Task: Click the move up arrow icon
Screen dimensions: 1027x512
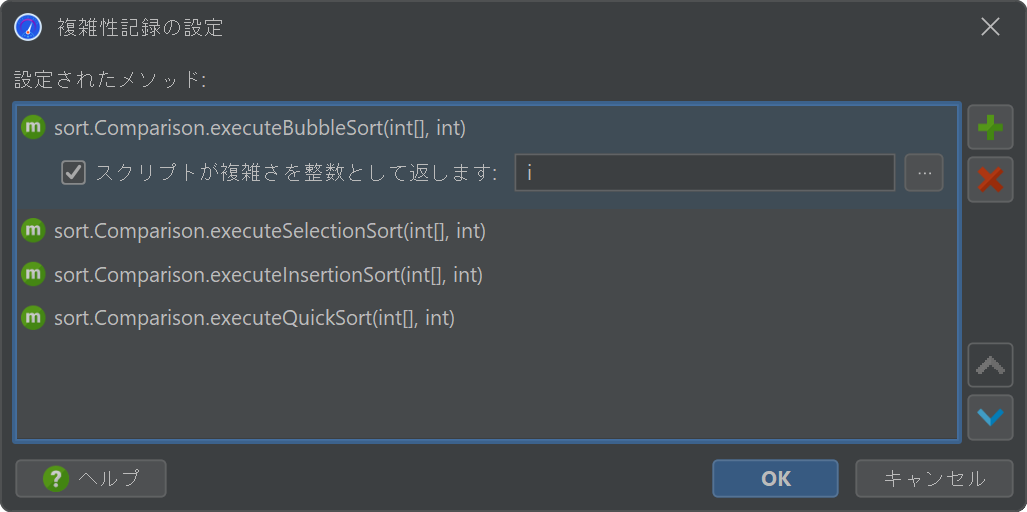Action: pyautogui.click(x=990, y=365)
